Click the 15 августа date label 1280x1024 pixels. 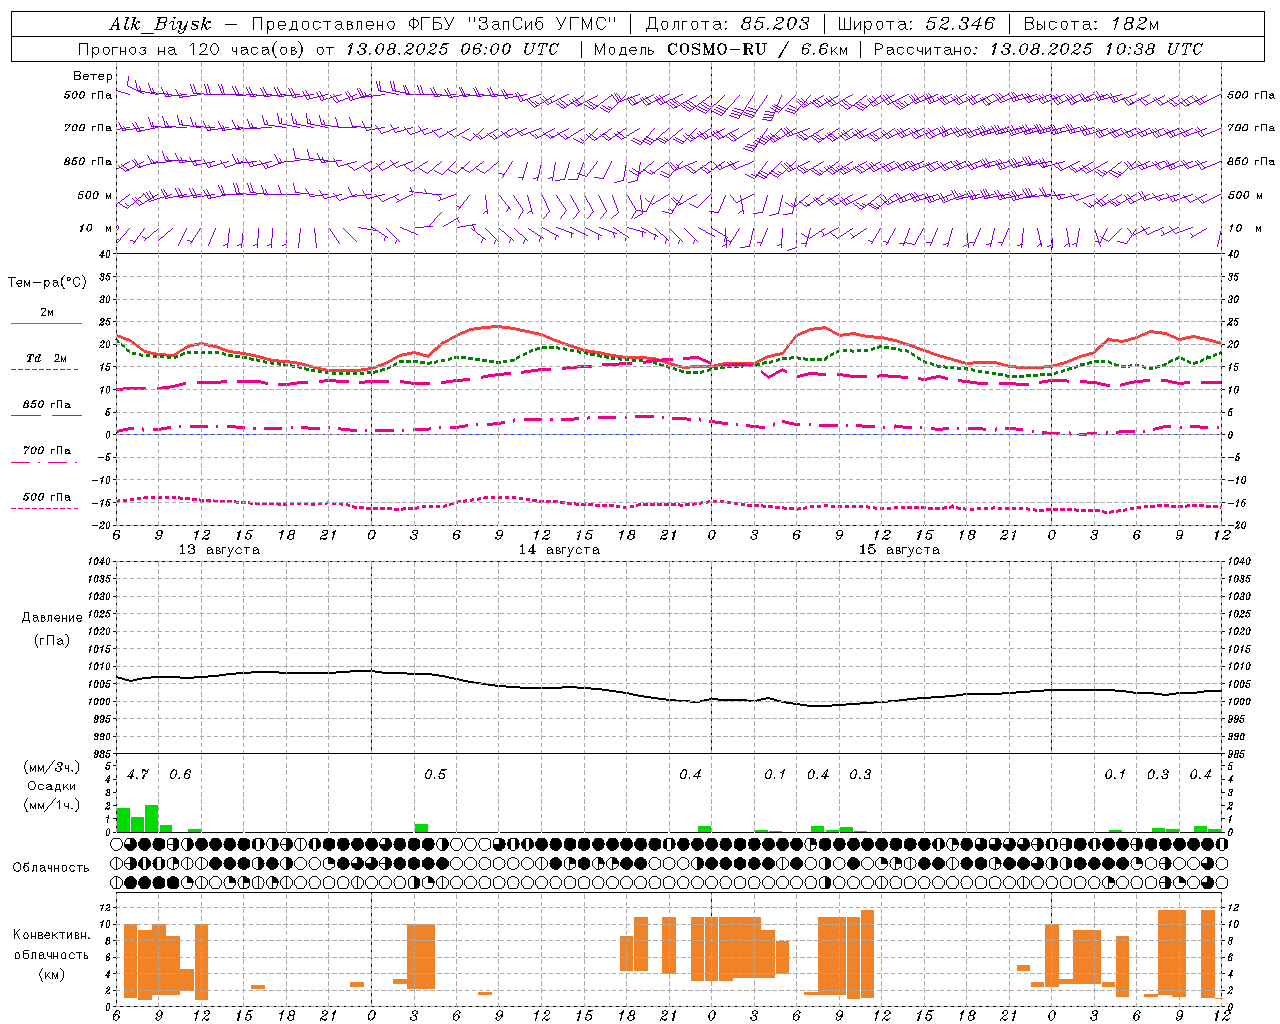[x=899, y=550]
